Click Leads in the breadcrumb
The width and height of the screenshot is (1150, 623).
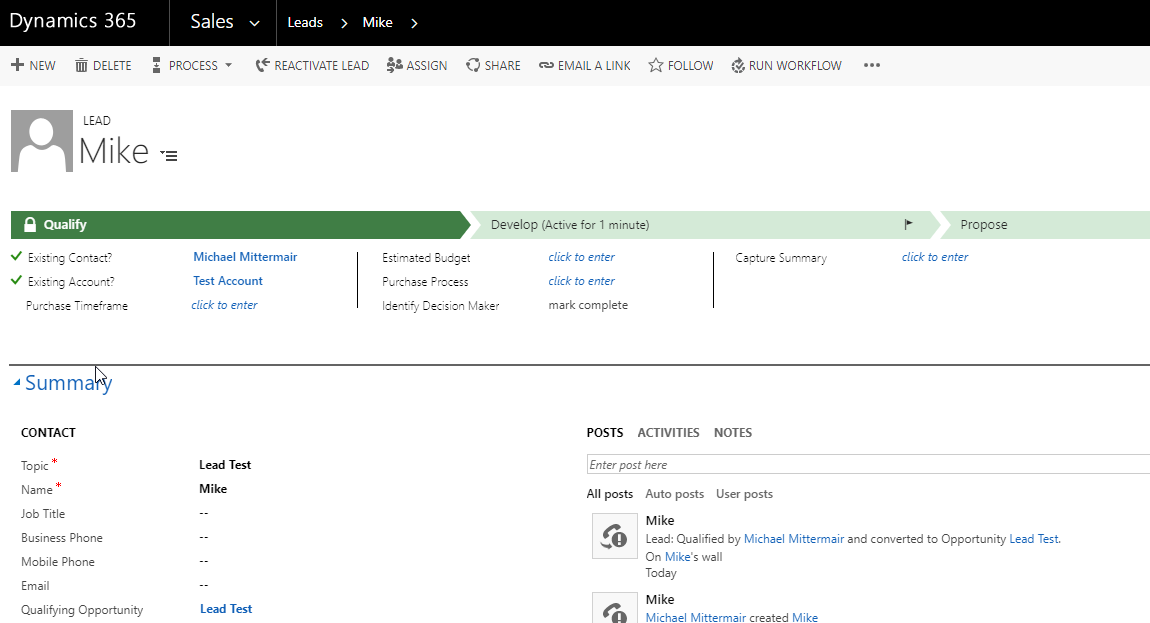pyautogui.click(x=305, y=23)
